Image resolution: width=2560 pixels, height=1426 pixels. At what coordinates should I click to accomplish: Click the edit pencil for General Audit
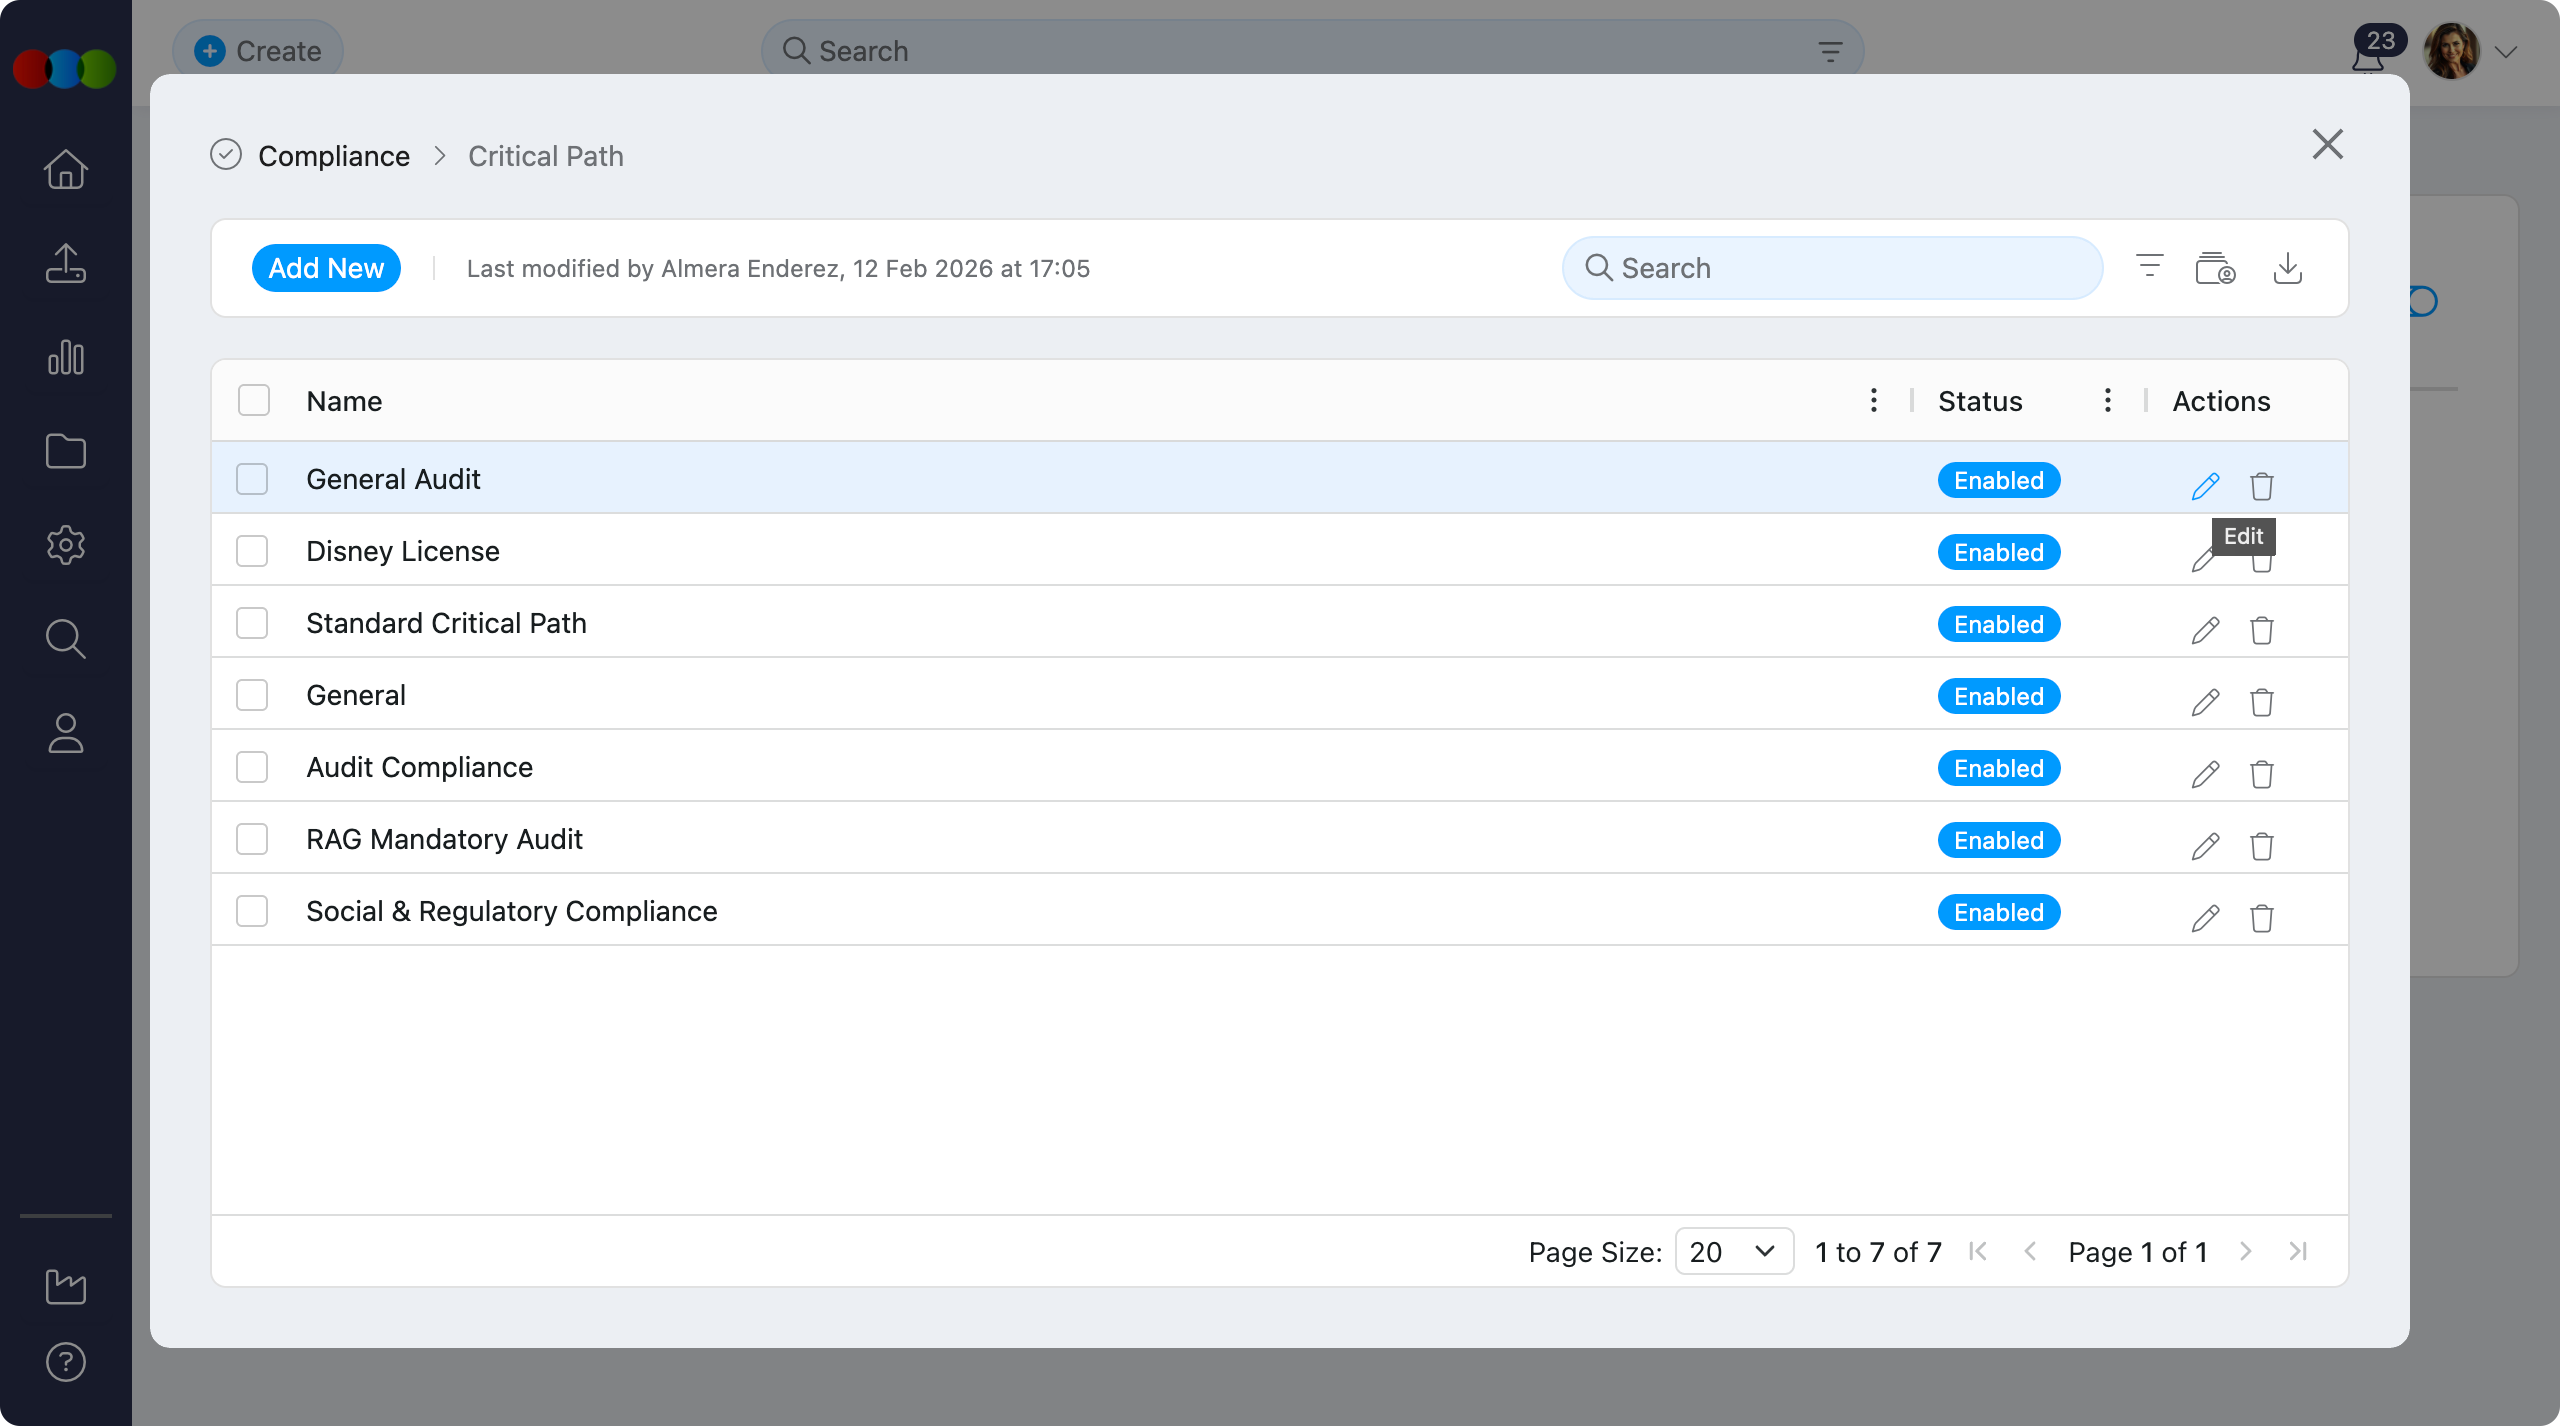[x=2205, y=486]
